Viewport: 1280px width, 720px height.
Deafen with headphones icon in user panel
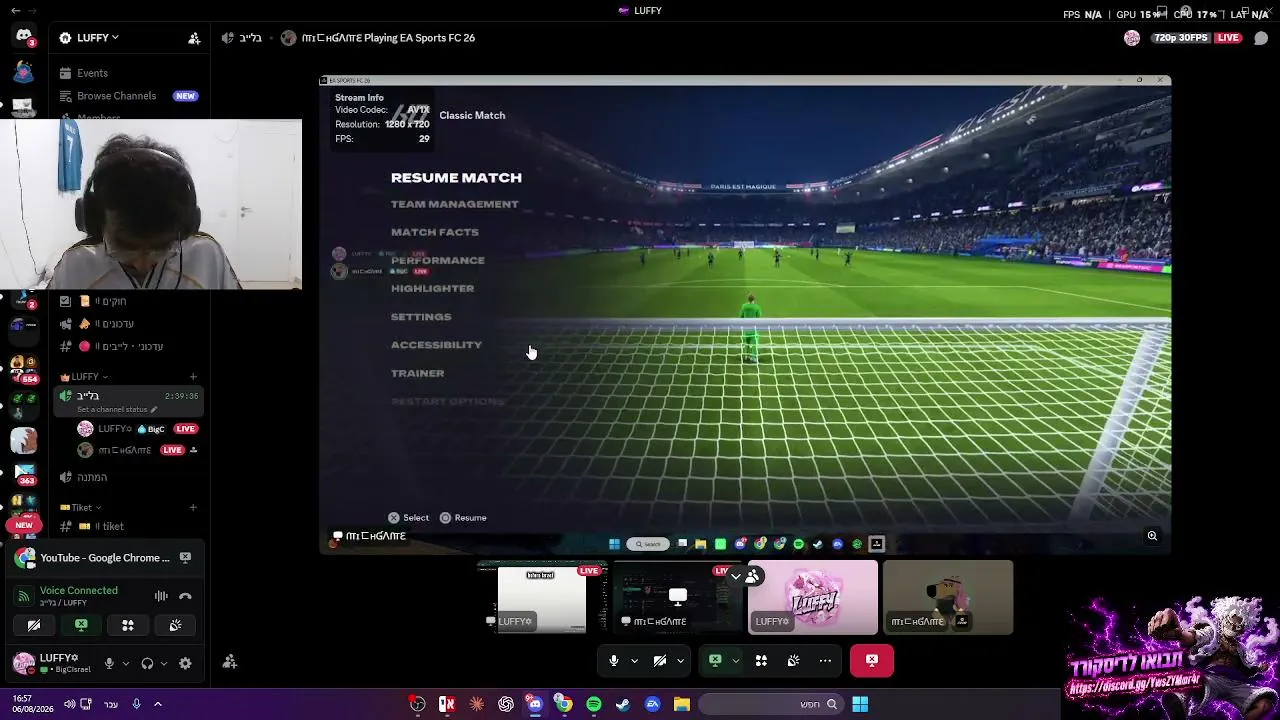point(147,663)
